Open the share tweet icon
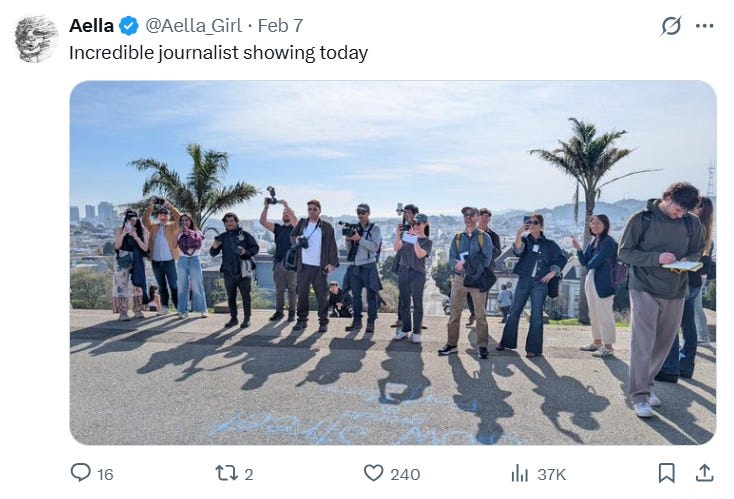Screen dimensions: 734x499 704,472
